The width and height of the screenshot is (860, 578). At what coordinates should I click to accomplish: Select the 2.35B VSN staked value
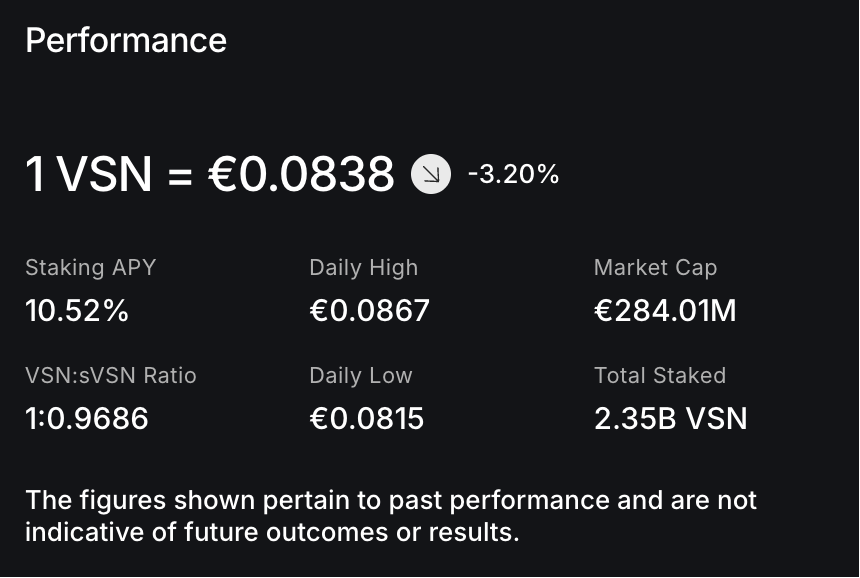tap(670, 418)
